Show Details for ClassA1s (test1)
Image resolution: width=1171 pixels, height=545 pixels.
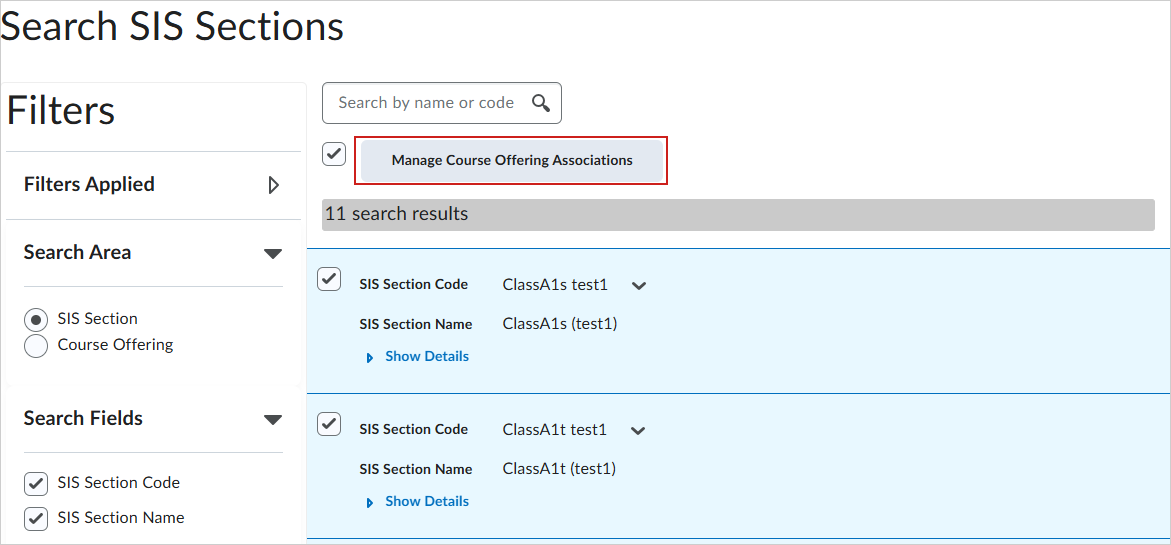427,357
